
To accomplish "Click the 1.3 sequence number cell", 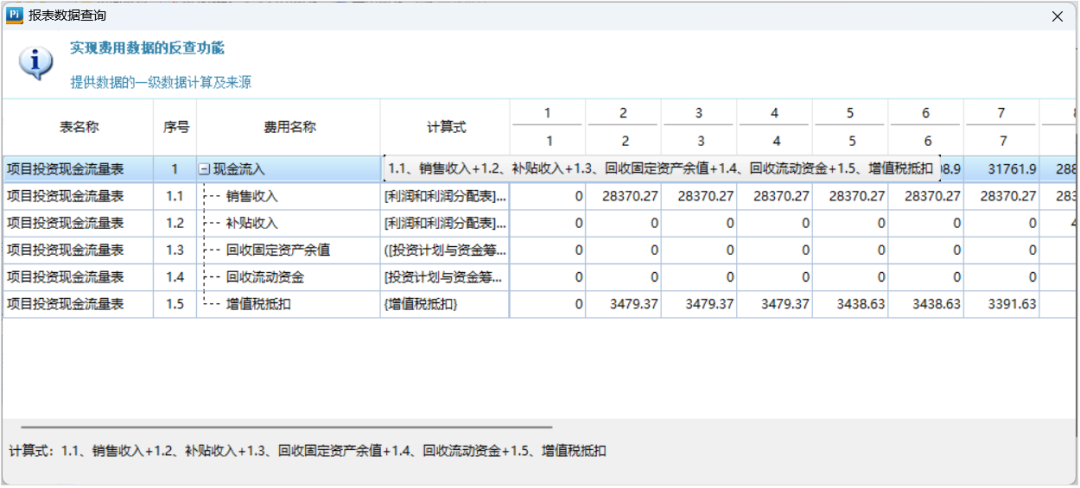I will click(175, 250).
